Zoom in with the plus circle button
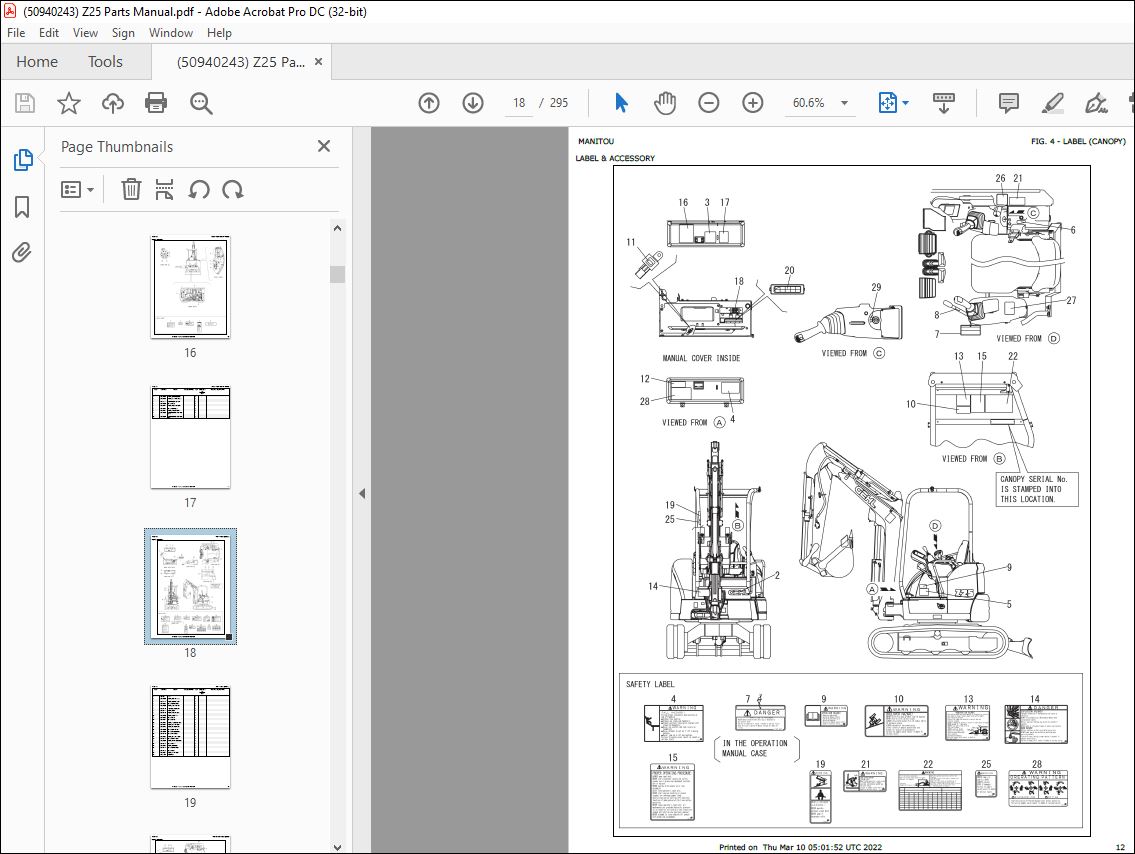Viewport: 1135px width, 854px height. click(753, 103)
